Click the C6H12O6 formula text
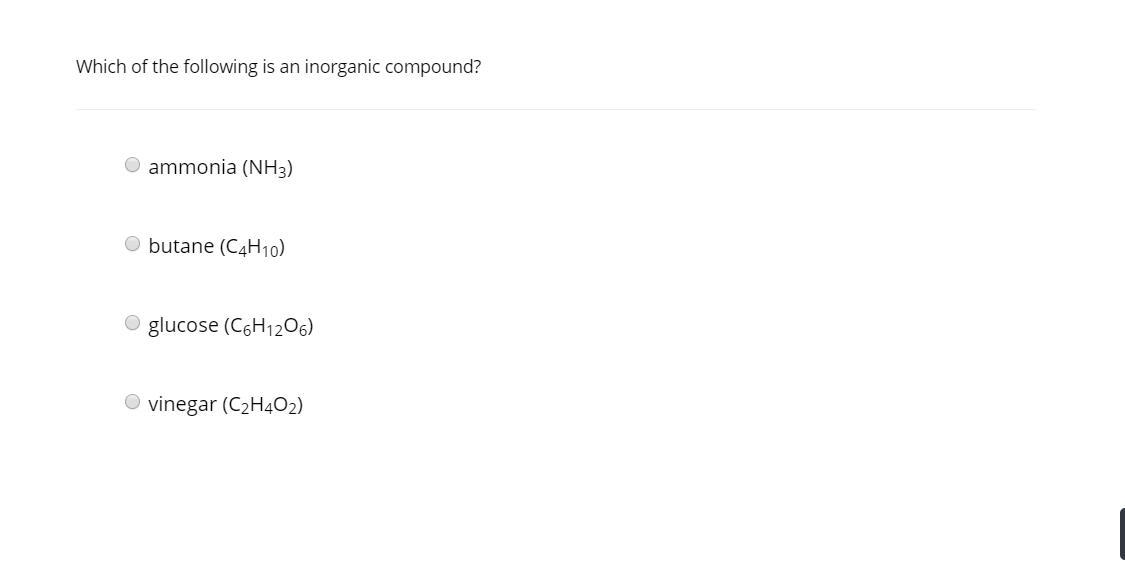Image resolution: width=1125 pixels, height=576 pixels. pos(268,326)
